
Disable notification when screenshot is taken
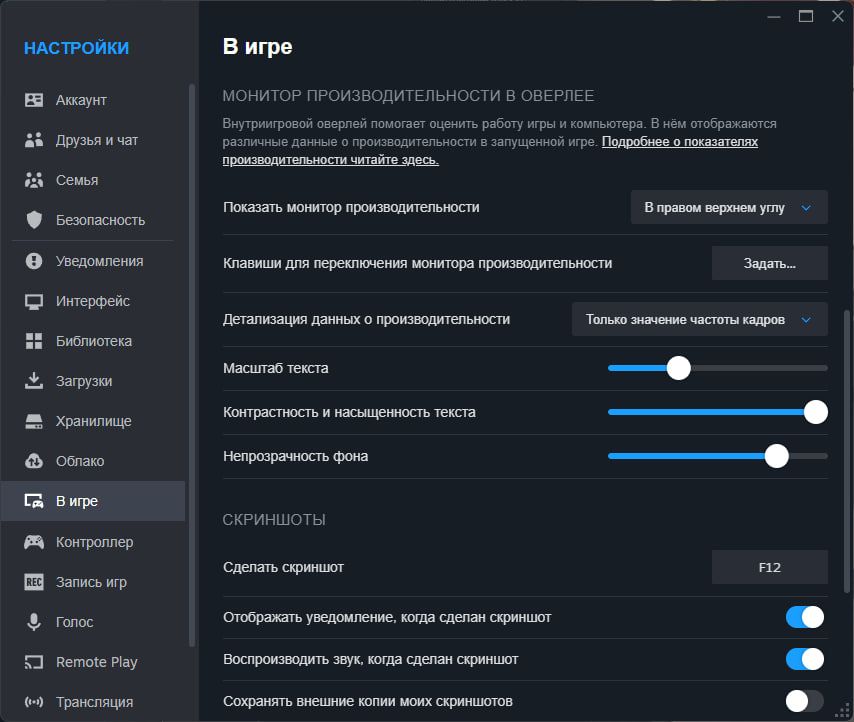pos(805,618)
